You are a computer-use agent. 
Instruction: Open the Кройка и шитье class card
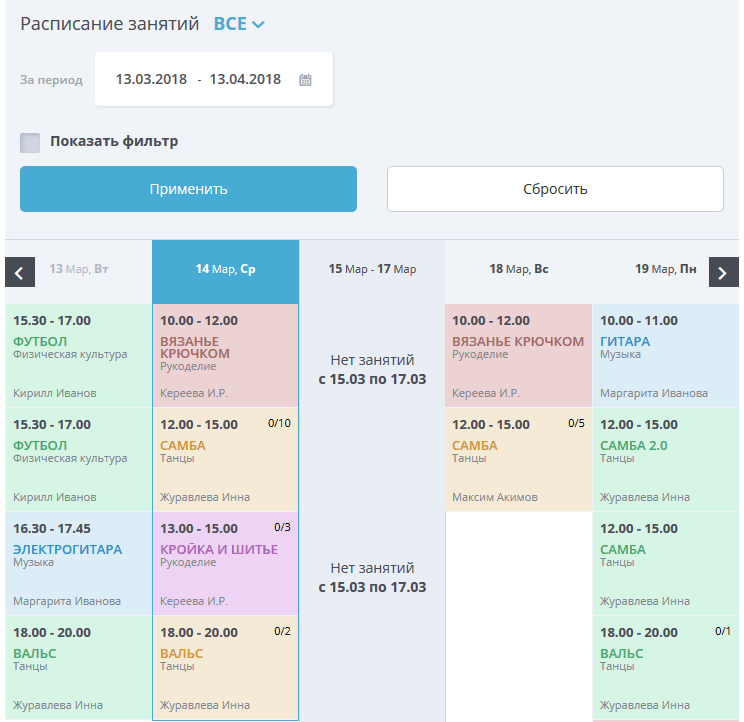click(225, 563)
